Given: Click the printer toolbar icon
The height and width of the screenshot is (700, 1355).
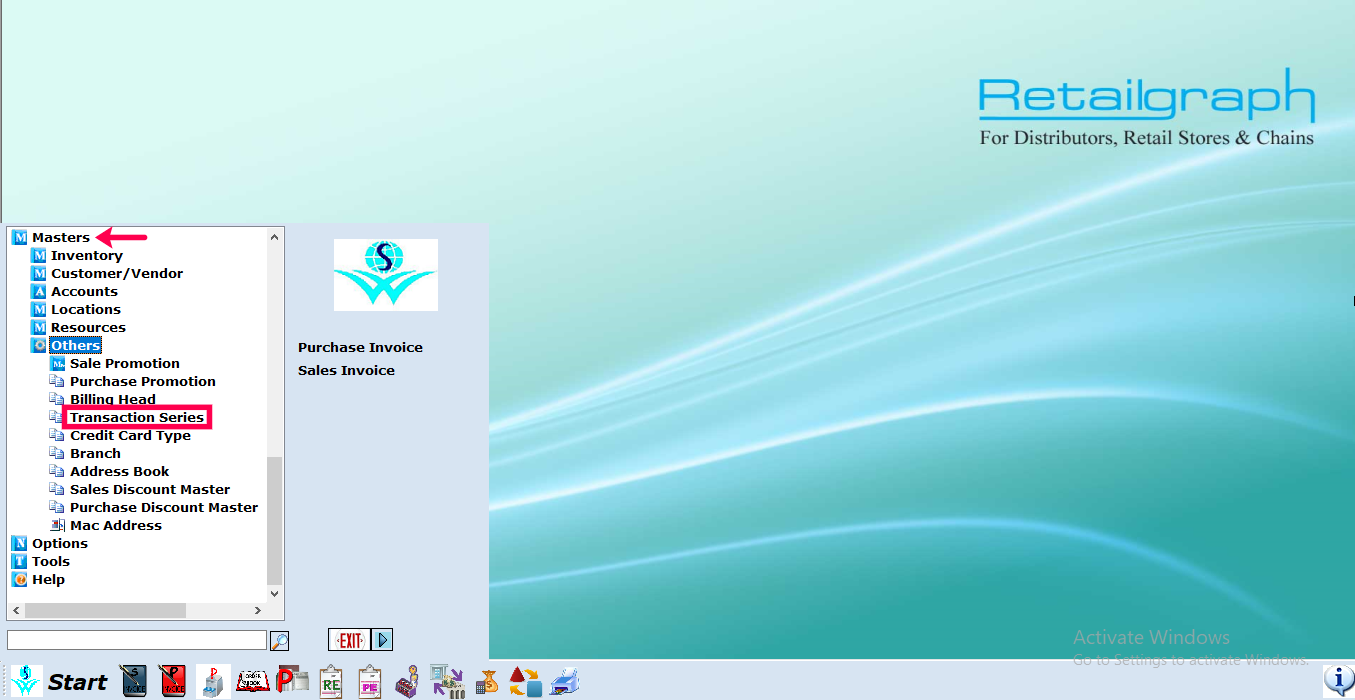Looking at the screenshot, I should 565,682.
